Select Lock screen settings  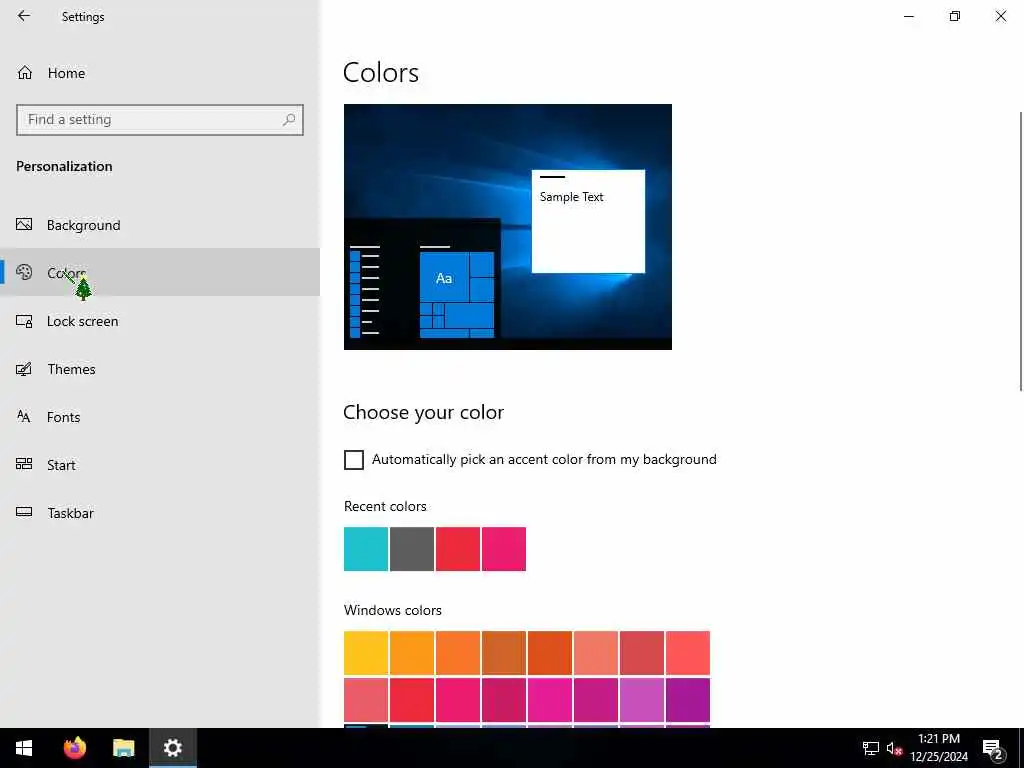160,321
